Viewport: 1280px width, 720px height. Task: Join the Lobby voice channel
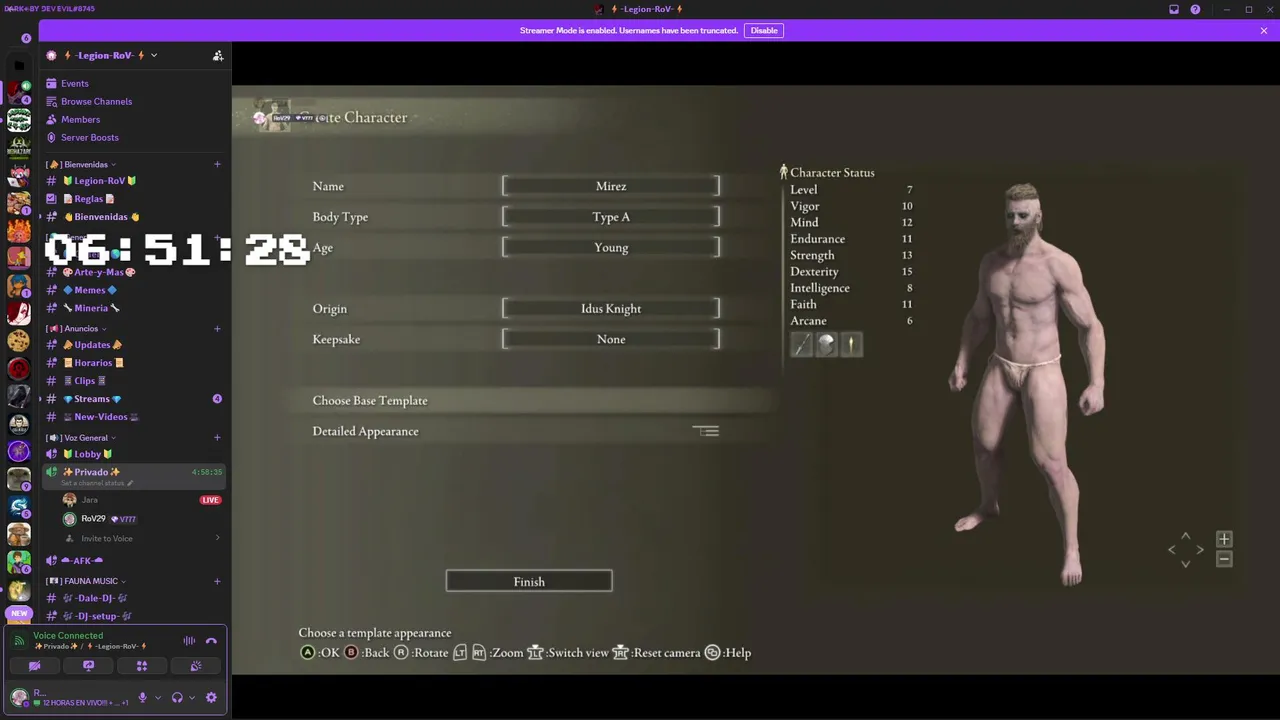[x=88, y=454]
